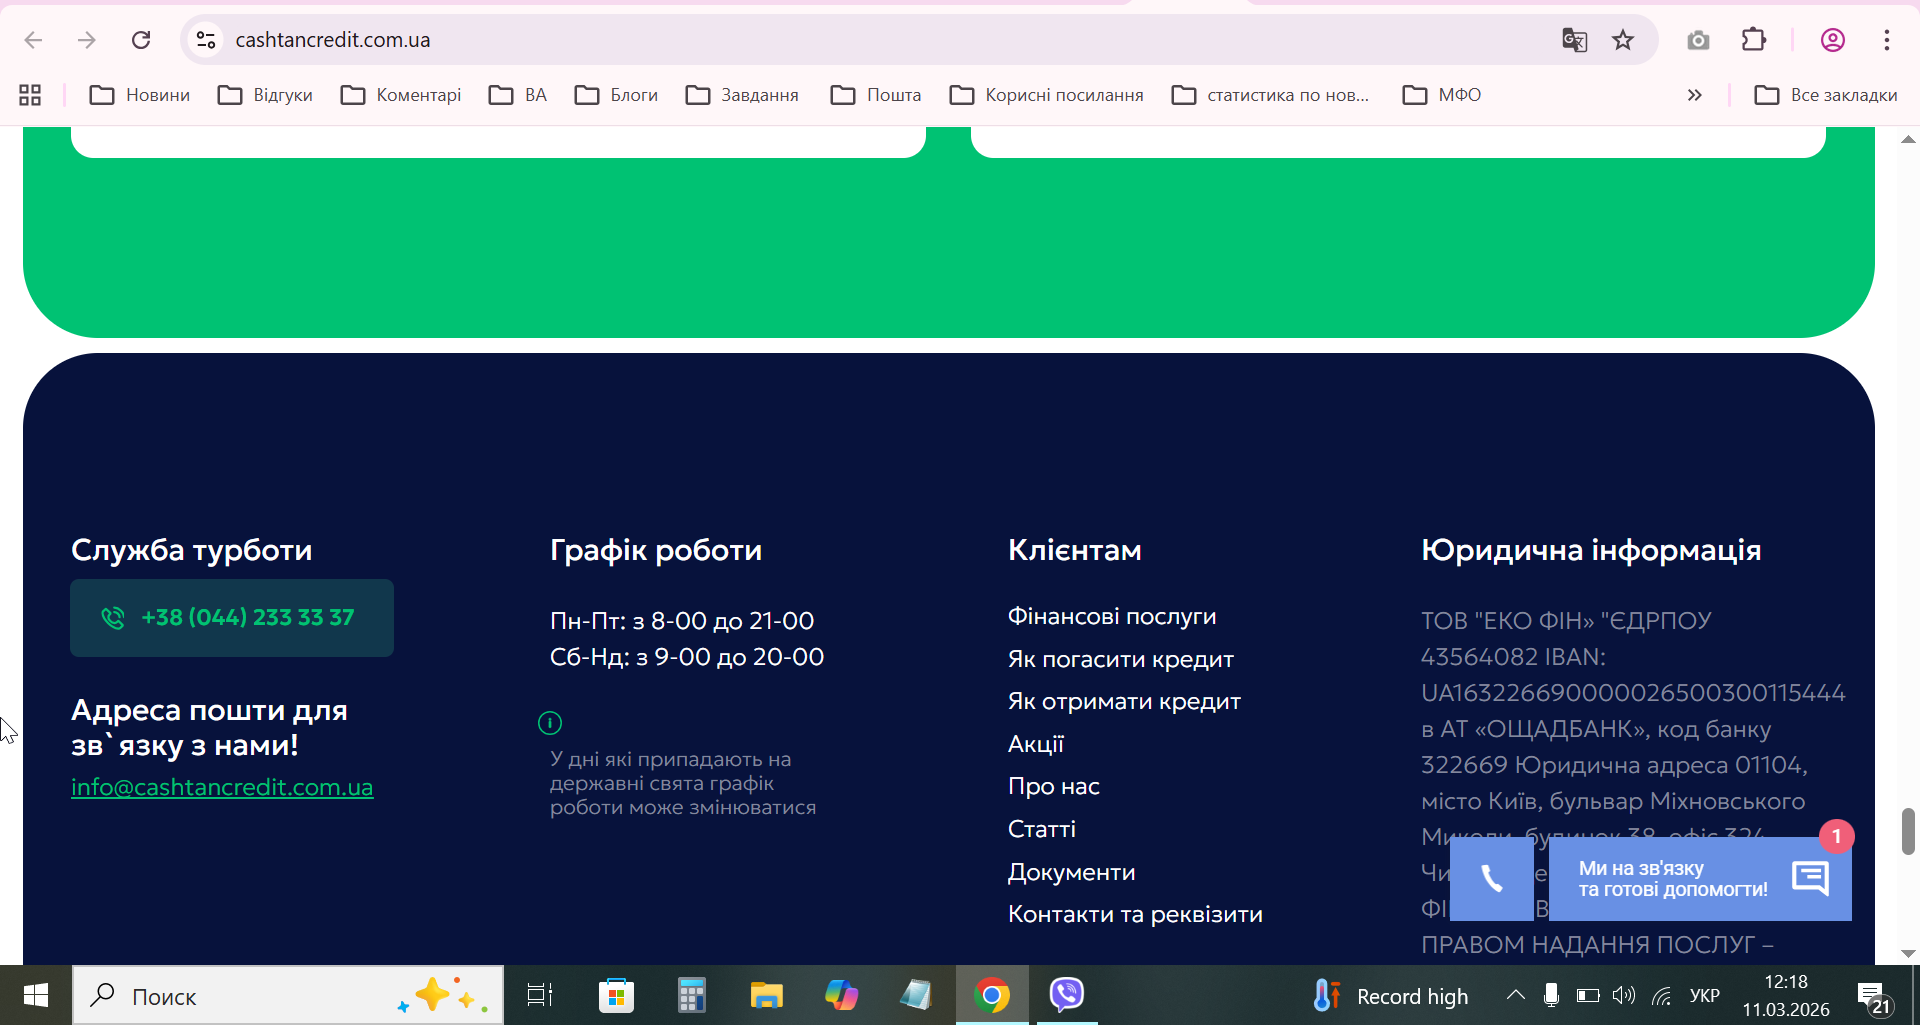1920x1025 pixels.
Task: Open Google Translate for this page
Action: pyautogui.click(x=1575, y=40)
